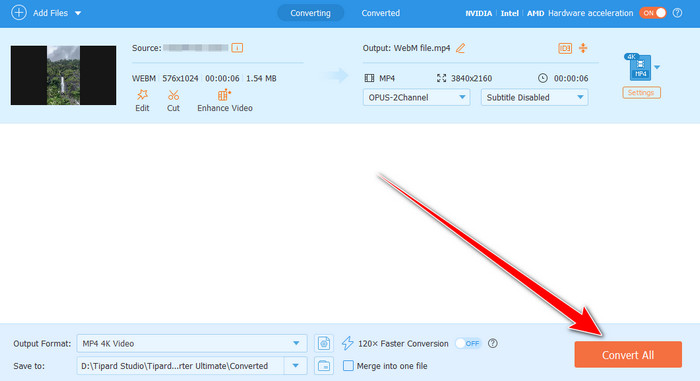700x381 pixels.
Task: Click the Convert All button
Action: coord(628,355)
